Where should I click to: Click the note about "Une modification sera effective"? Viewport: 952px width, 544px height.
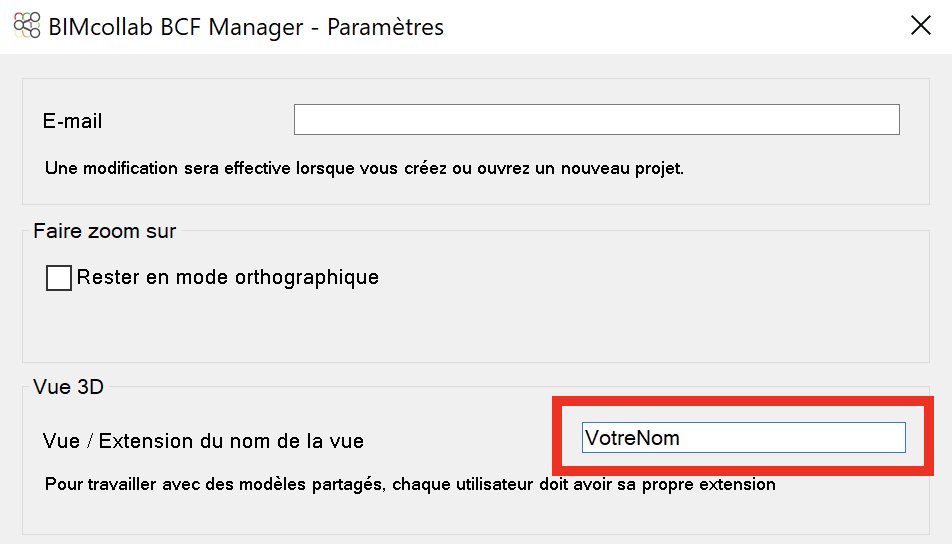[364, 168]
